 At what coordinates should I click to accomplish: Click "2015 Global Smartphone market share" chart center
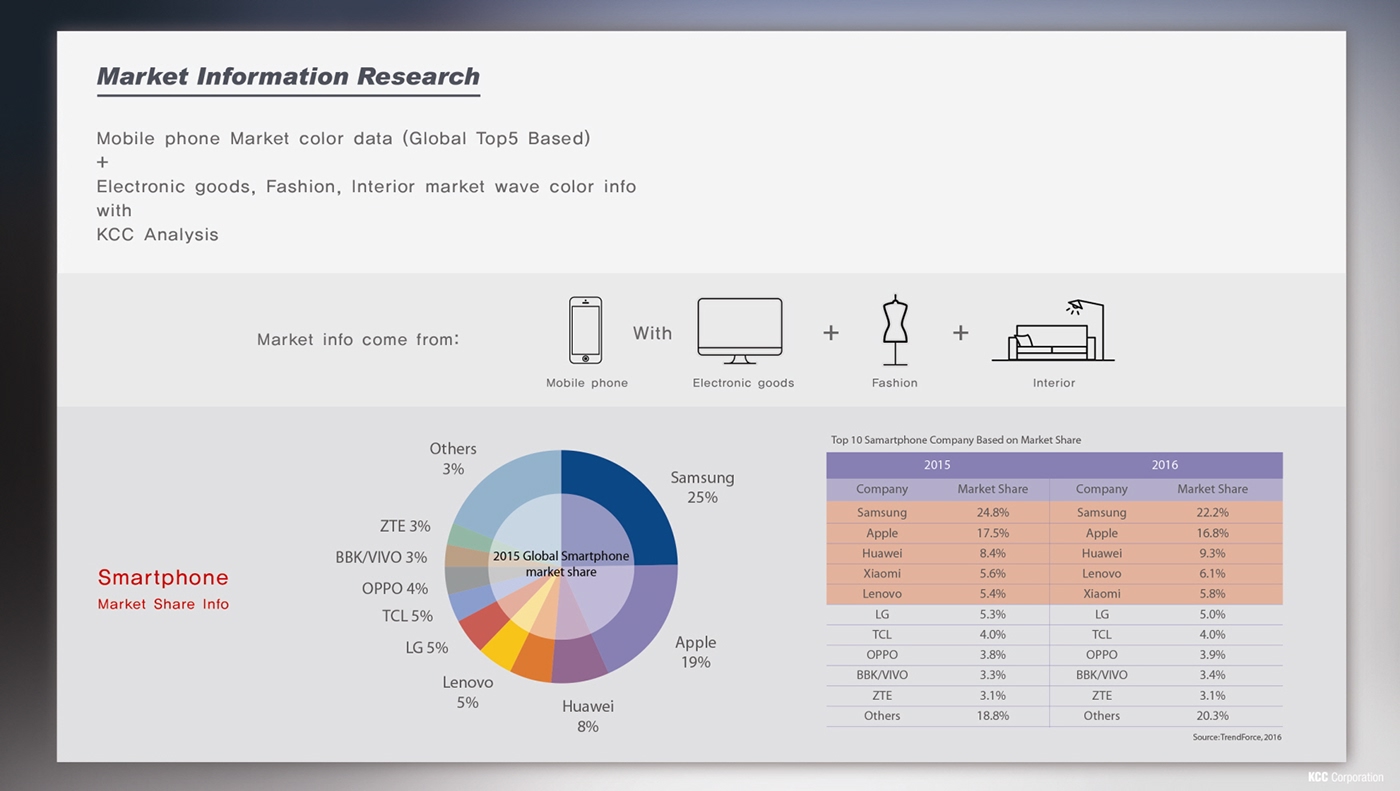pyautogui.click(x=561, y=564)
